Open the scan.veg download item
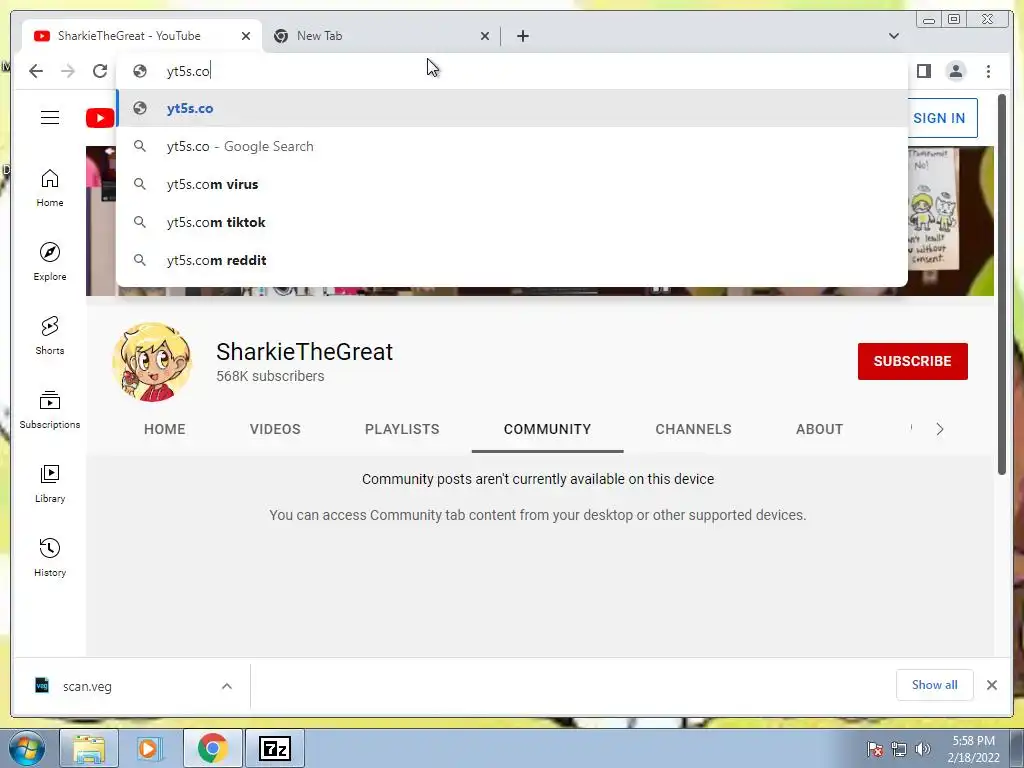 tap(88, 686)
